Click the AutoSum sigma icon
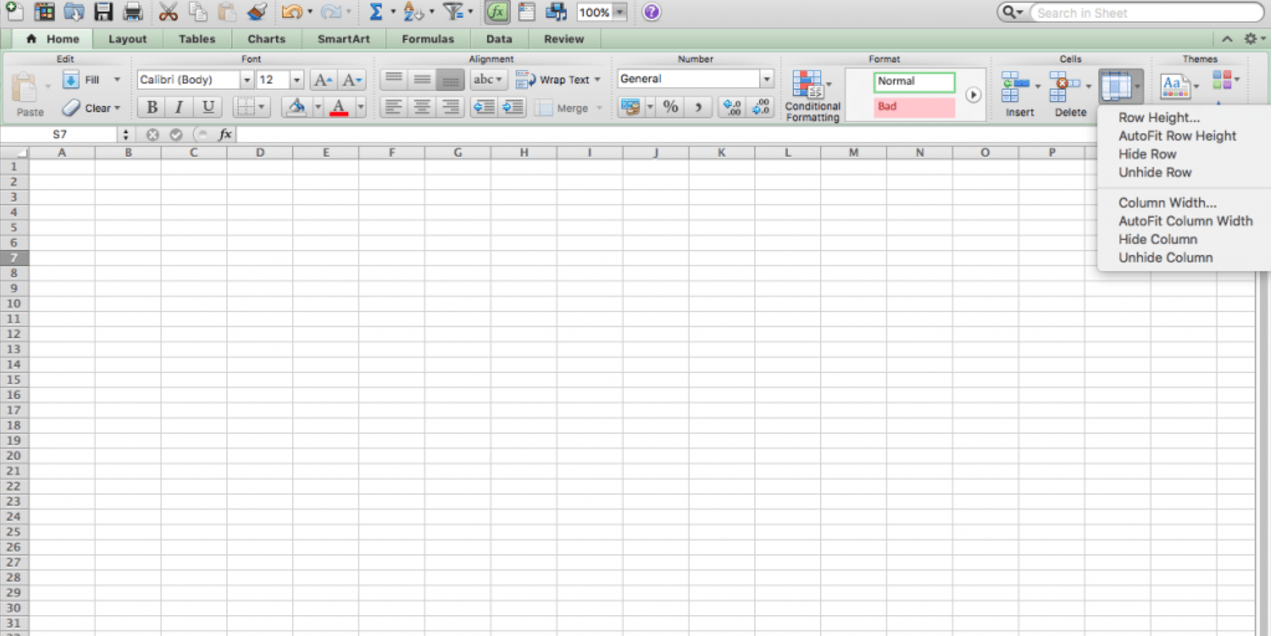The width and height of the screenshot is (1272, 636). pyautogui.click(x=376, y=13)
